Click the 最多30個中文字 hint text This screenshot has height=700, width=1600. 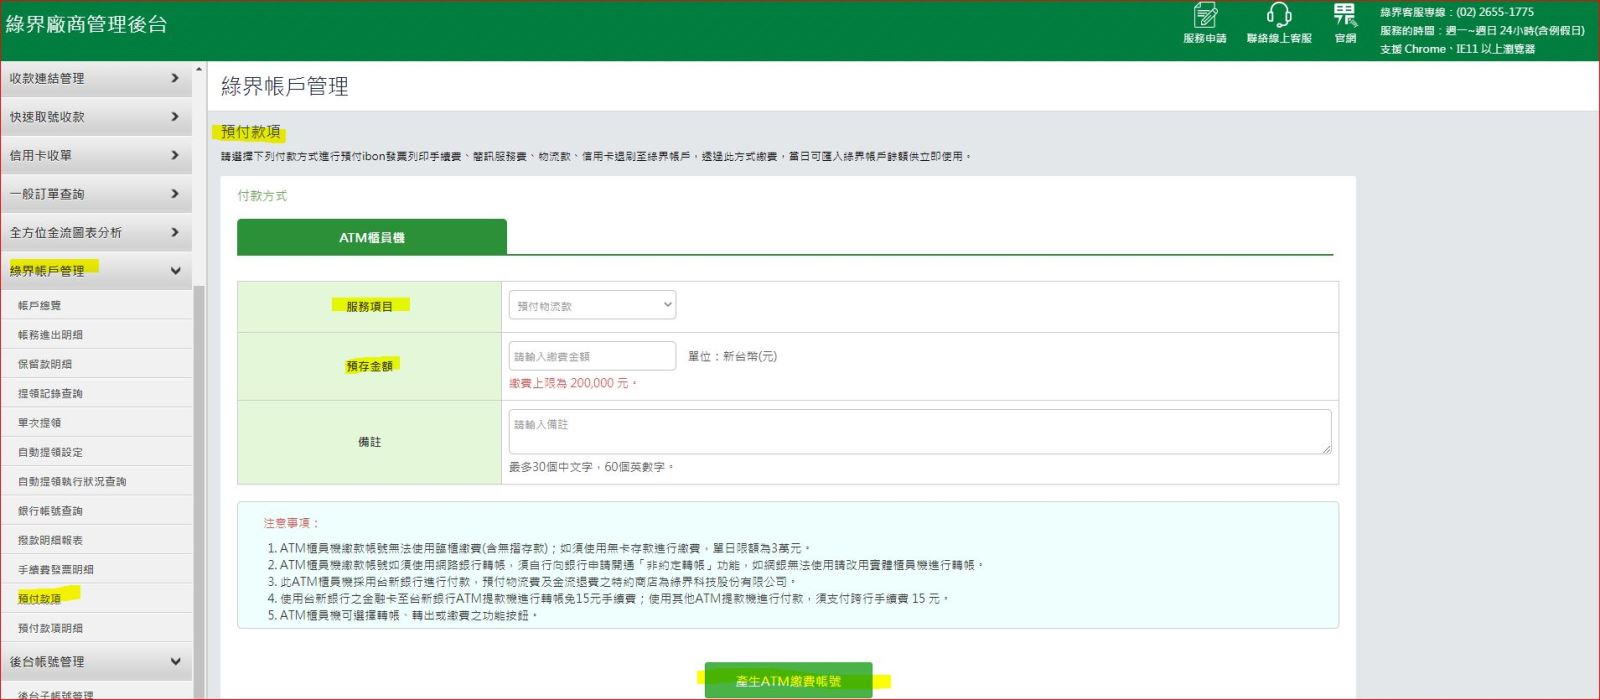click(x=592, y=467)
